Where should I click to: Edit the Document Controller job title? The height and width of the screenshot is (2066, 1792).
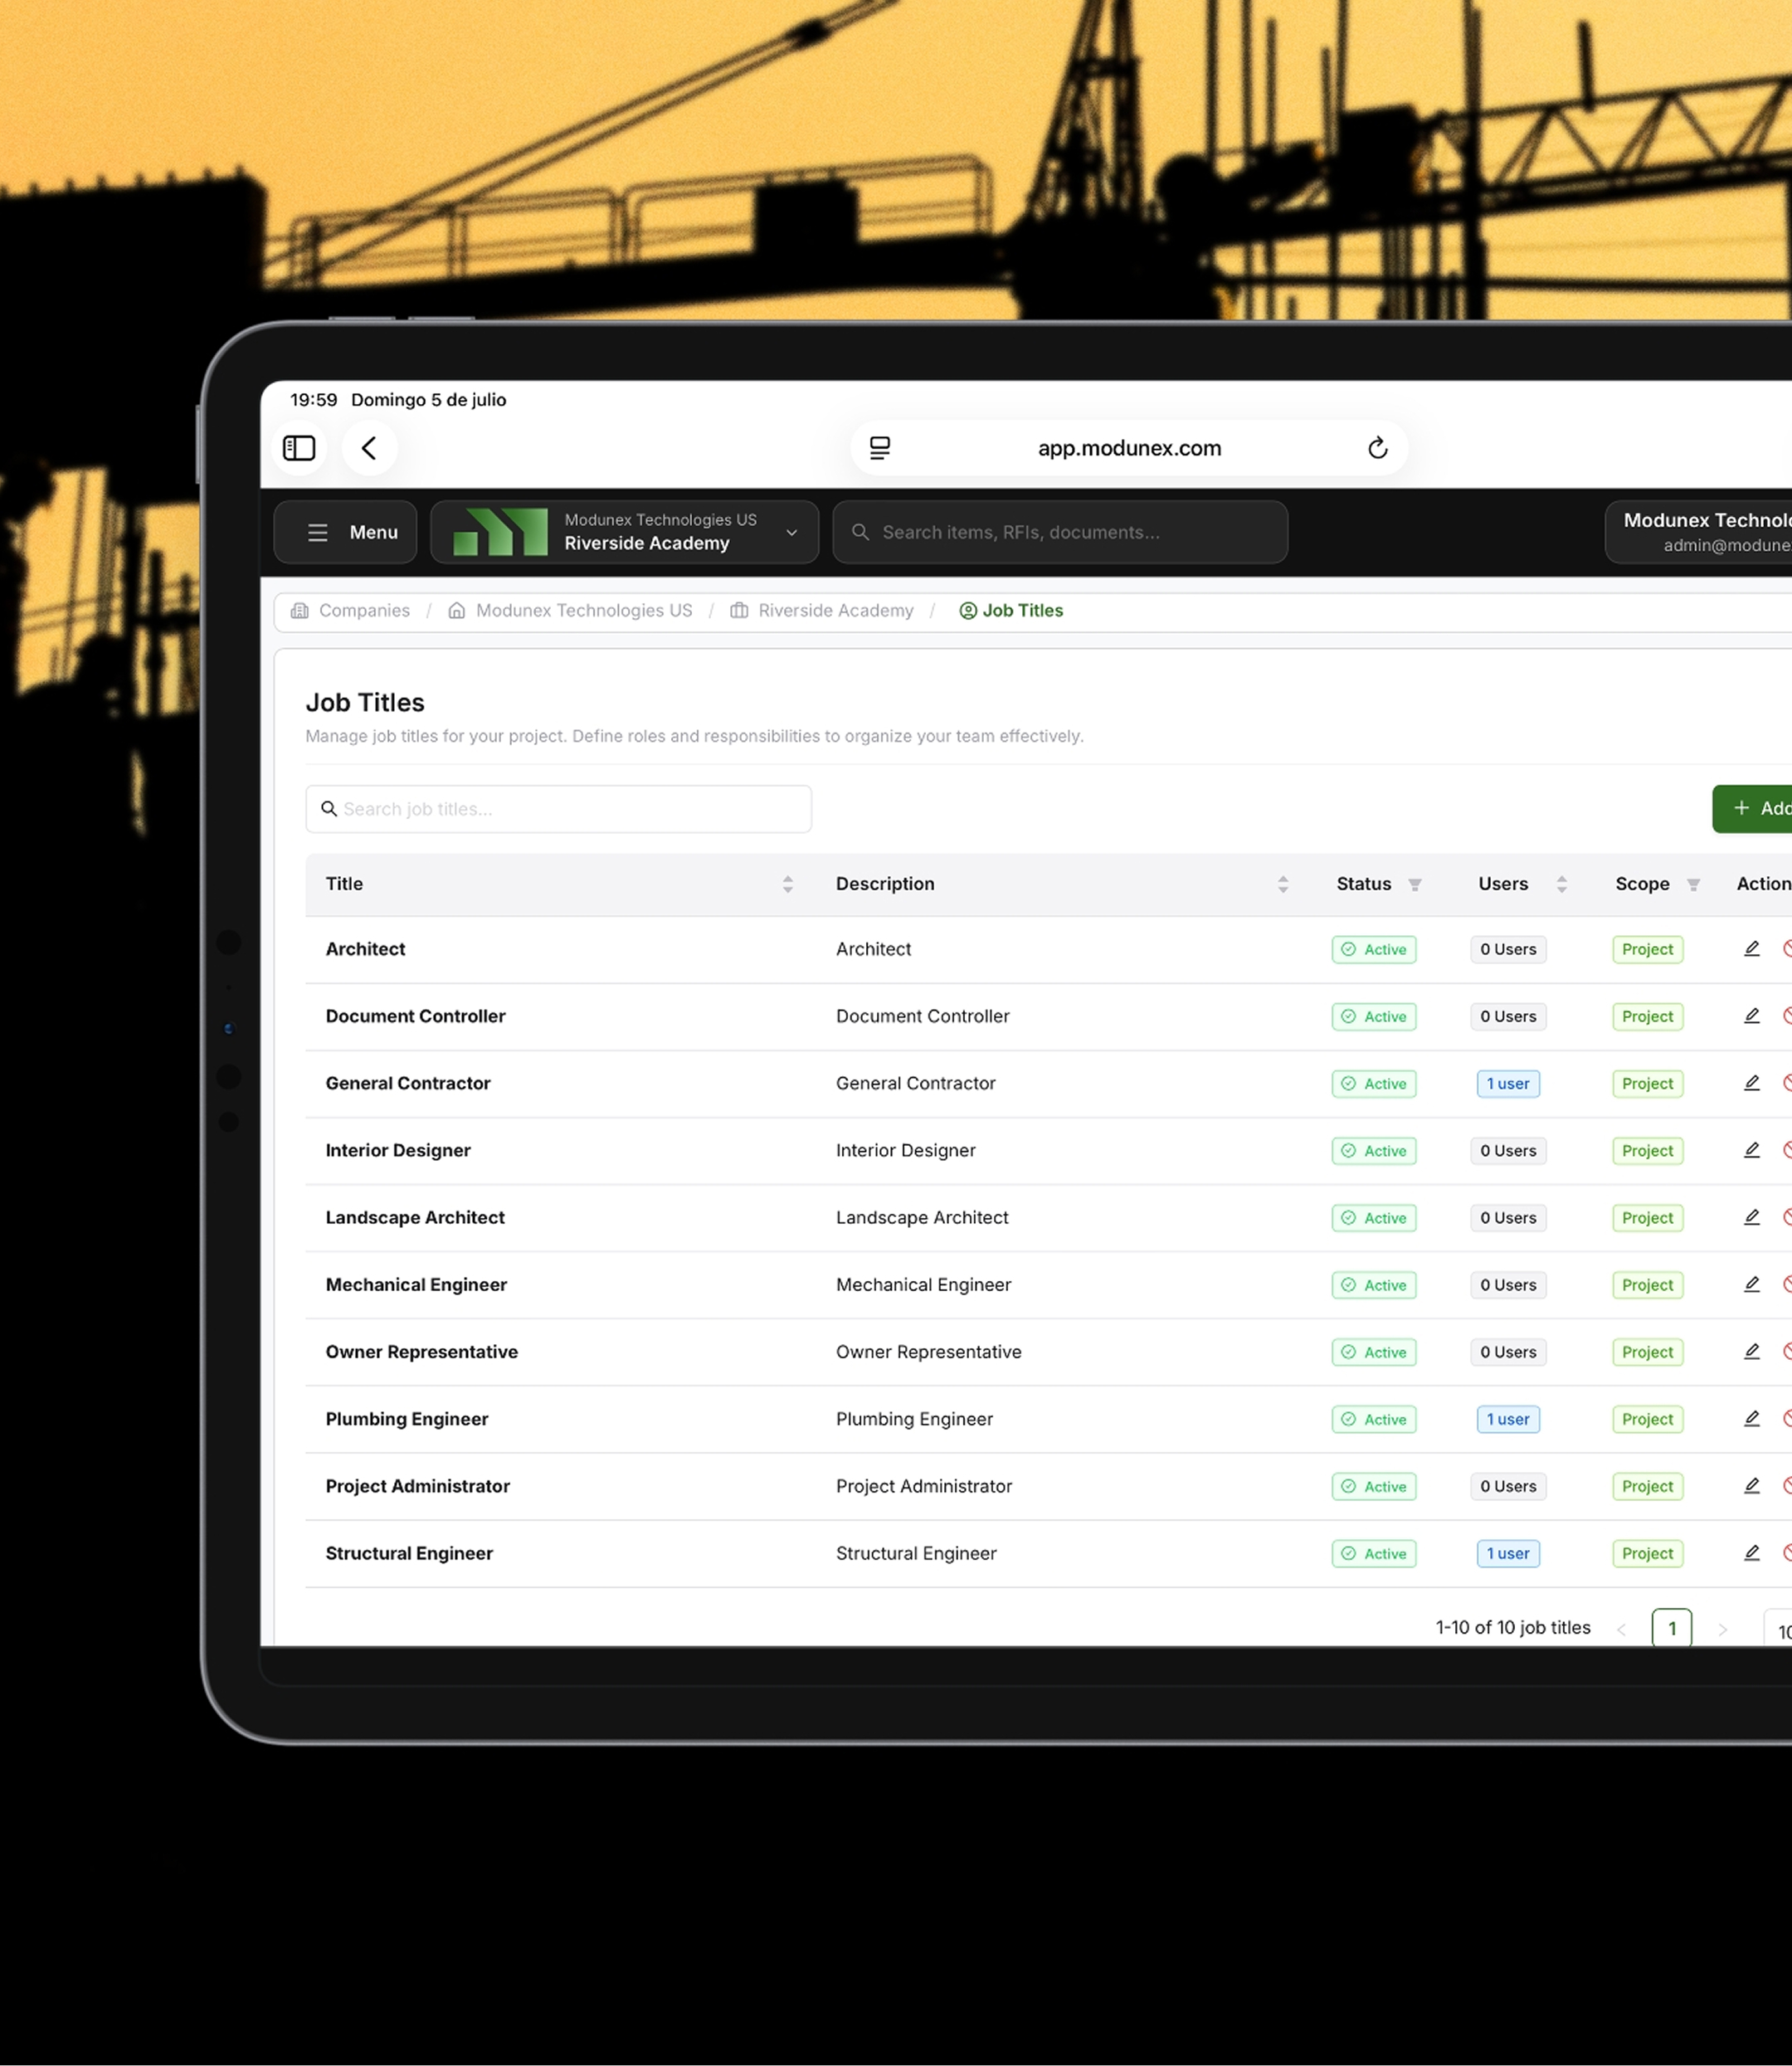tap(1752, 1016)
